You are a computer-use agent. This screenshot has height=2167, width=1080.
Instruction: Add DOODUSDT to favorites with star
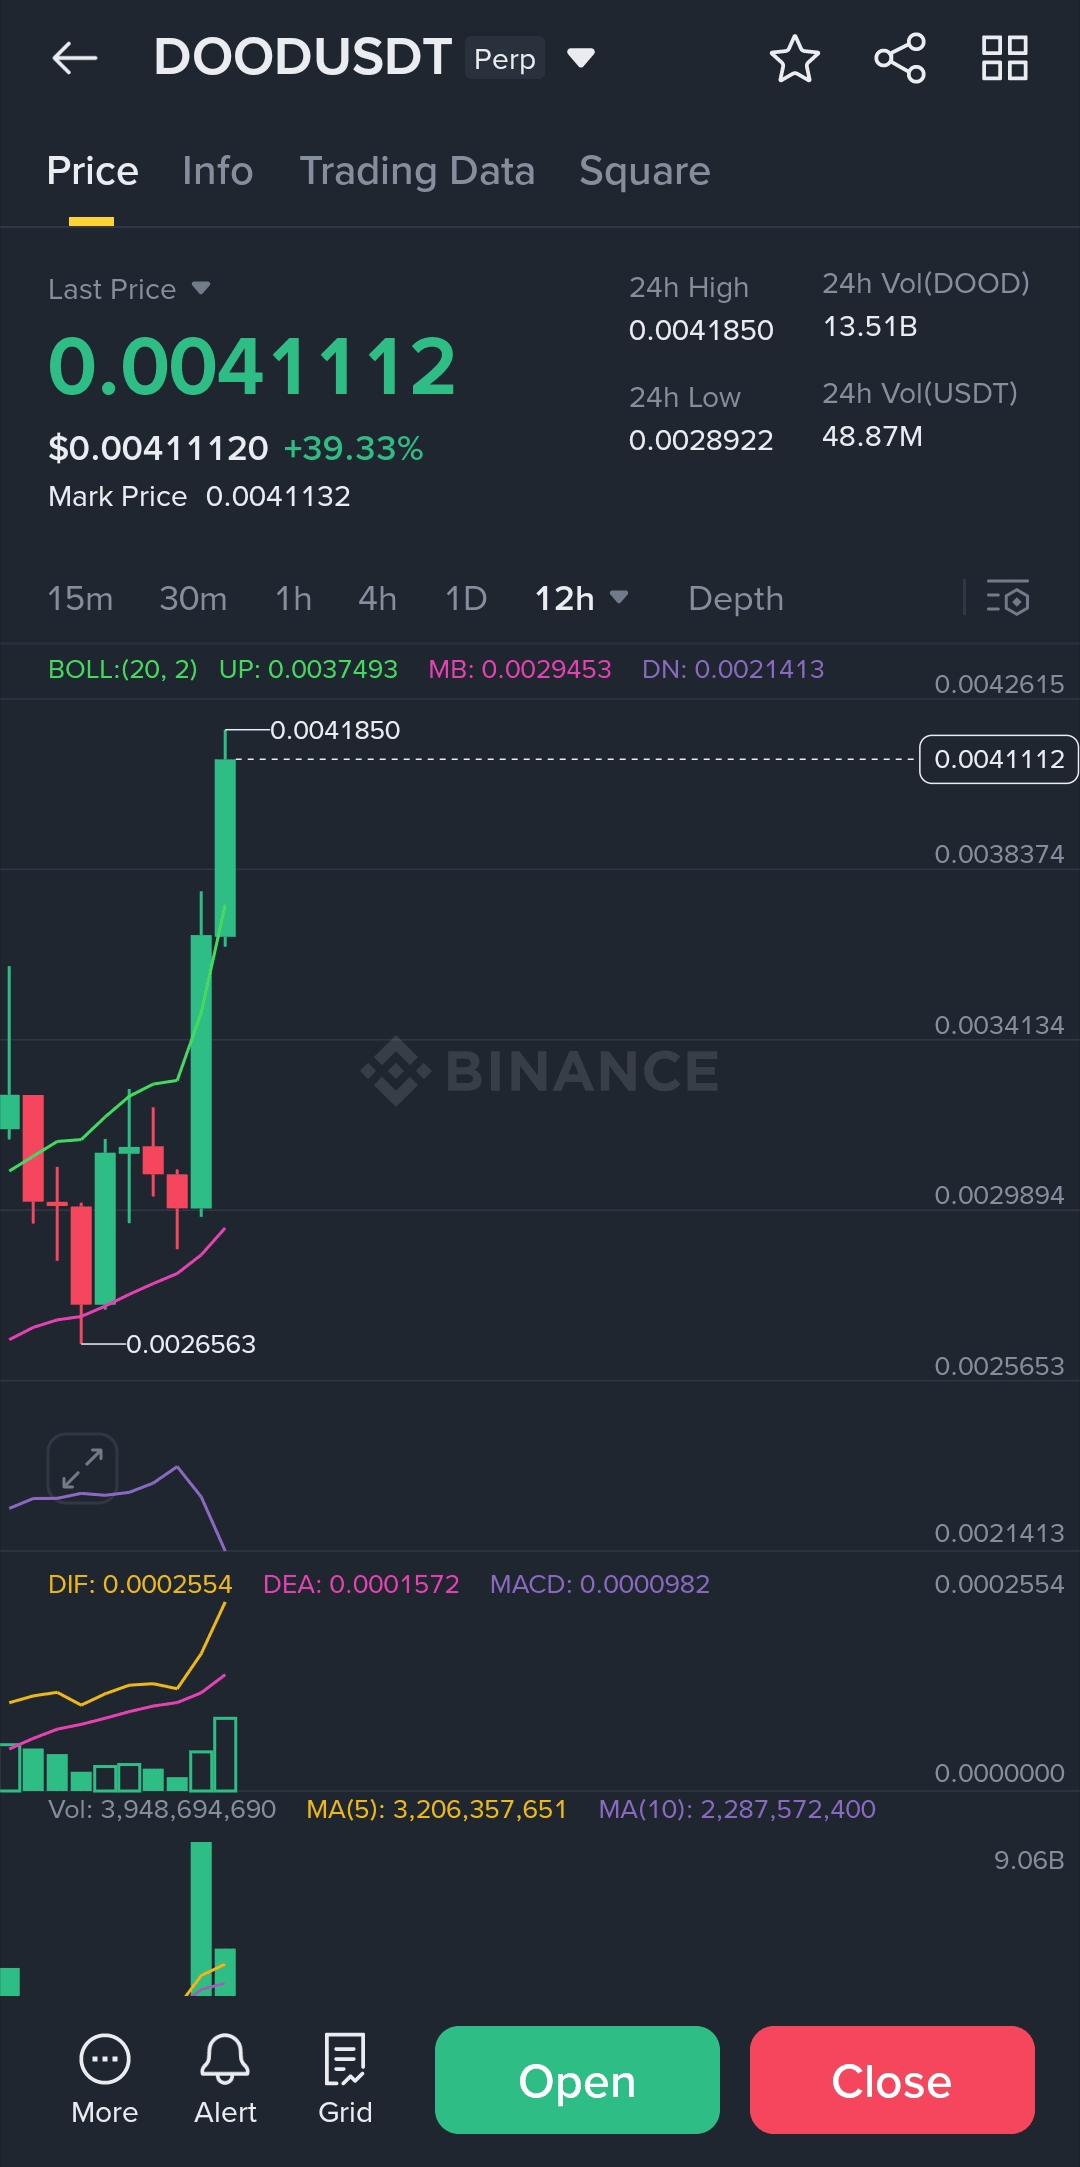click(795, 58)
